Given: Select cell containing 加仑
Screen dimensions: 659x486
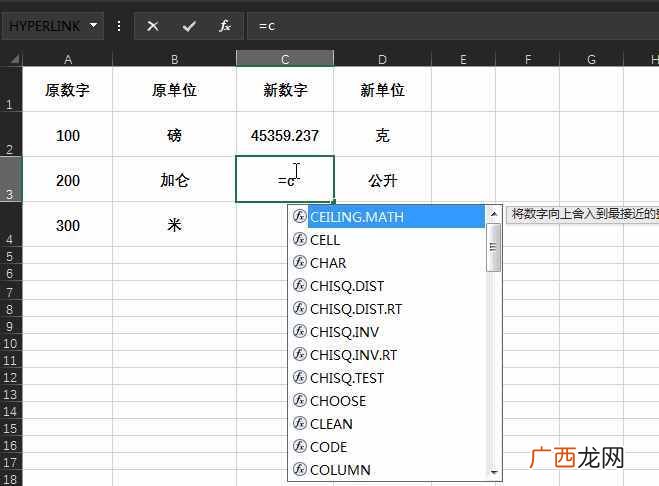Looking at the screenshot, I should (x=174, y=180).
